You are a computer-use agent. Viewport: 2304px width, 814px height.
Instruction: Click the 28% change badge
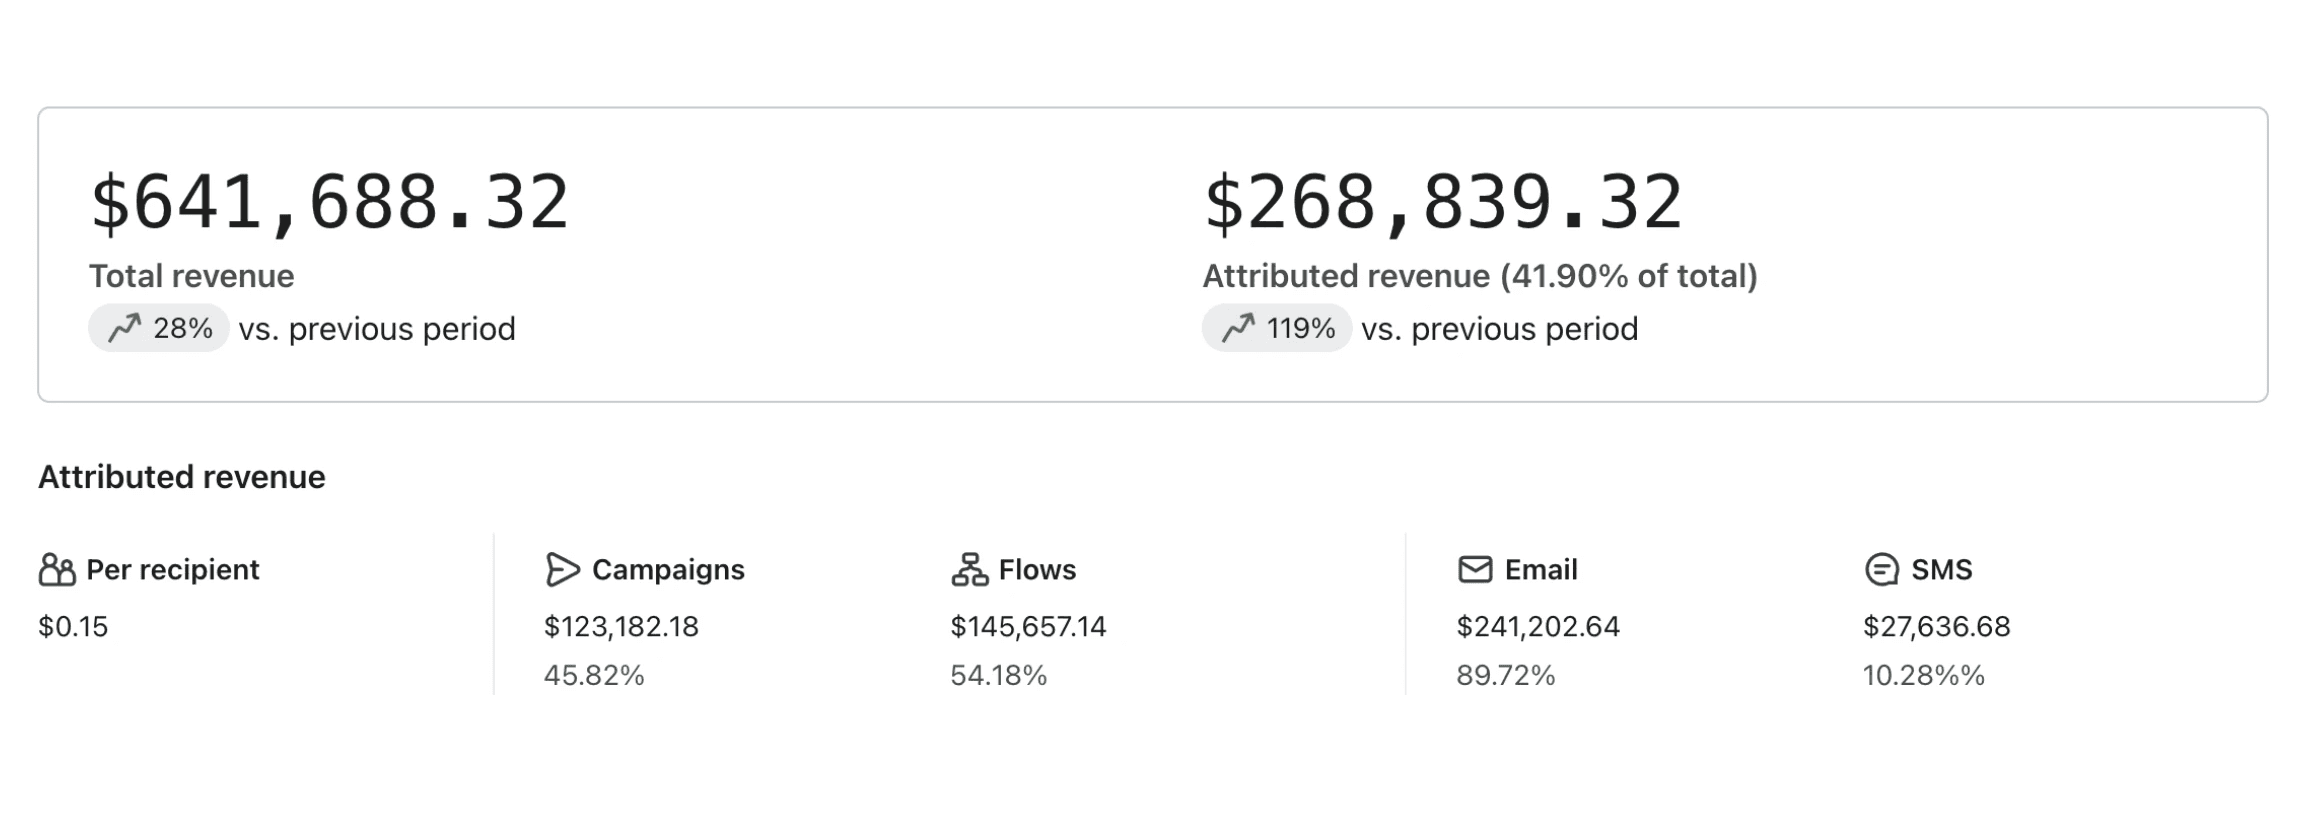pyautogui.click(x=159, y=328)
